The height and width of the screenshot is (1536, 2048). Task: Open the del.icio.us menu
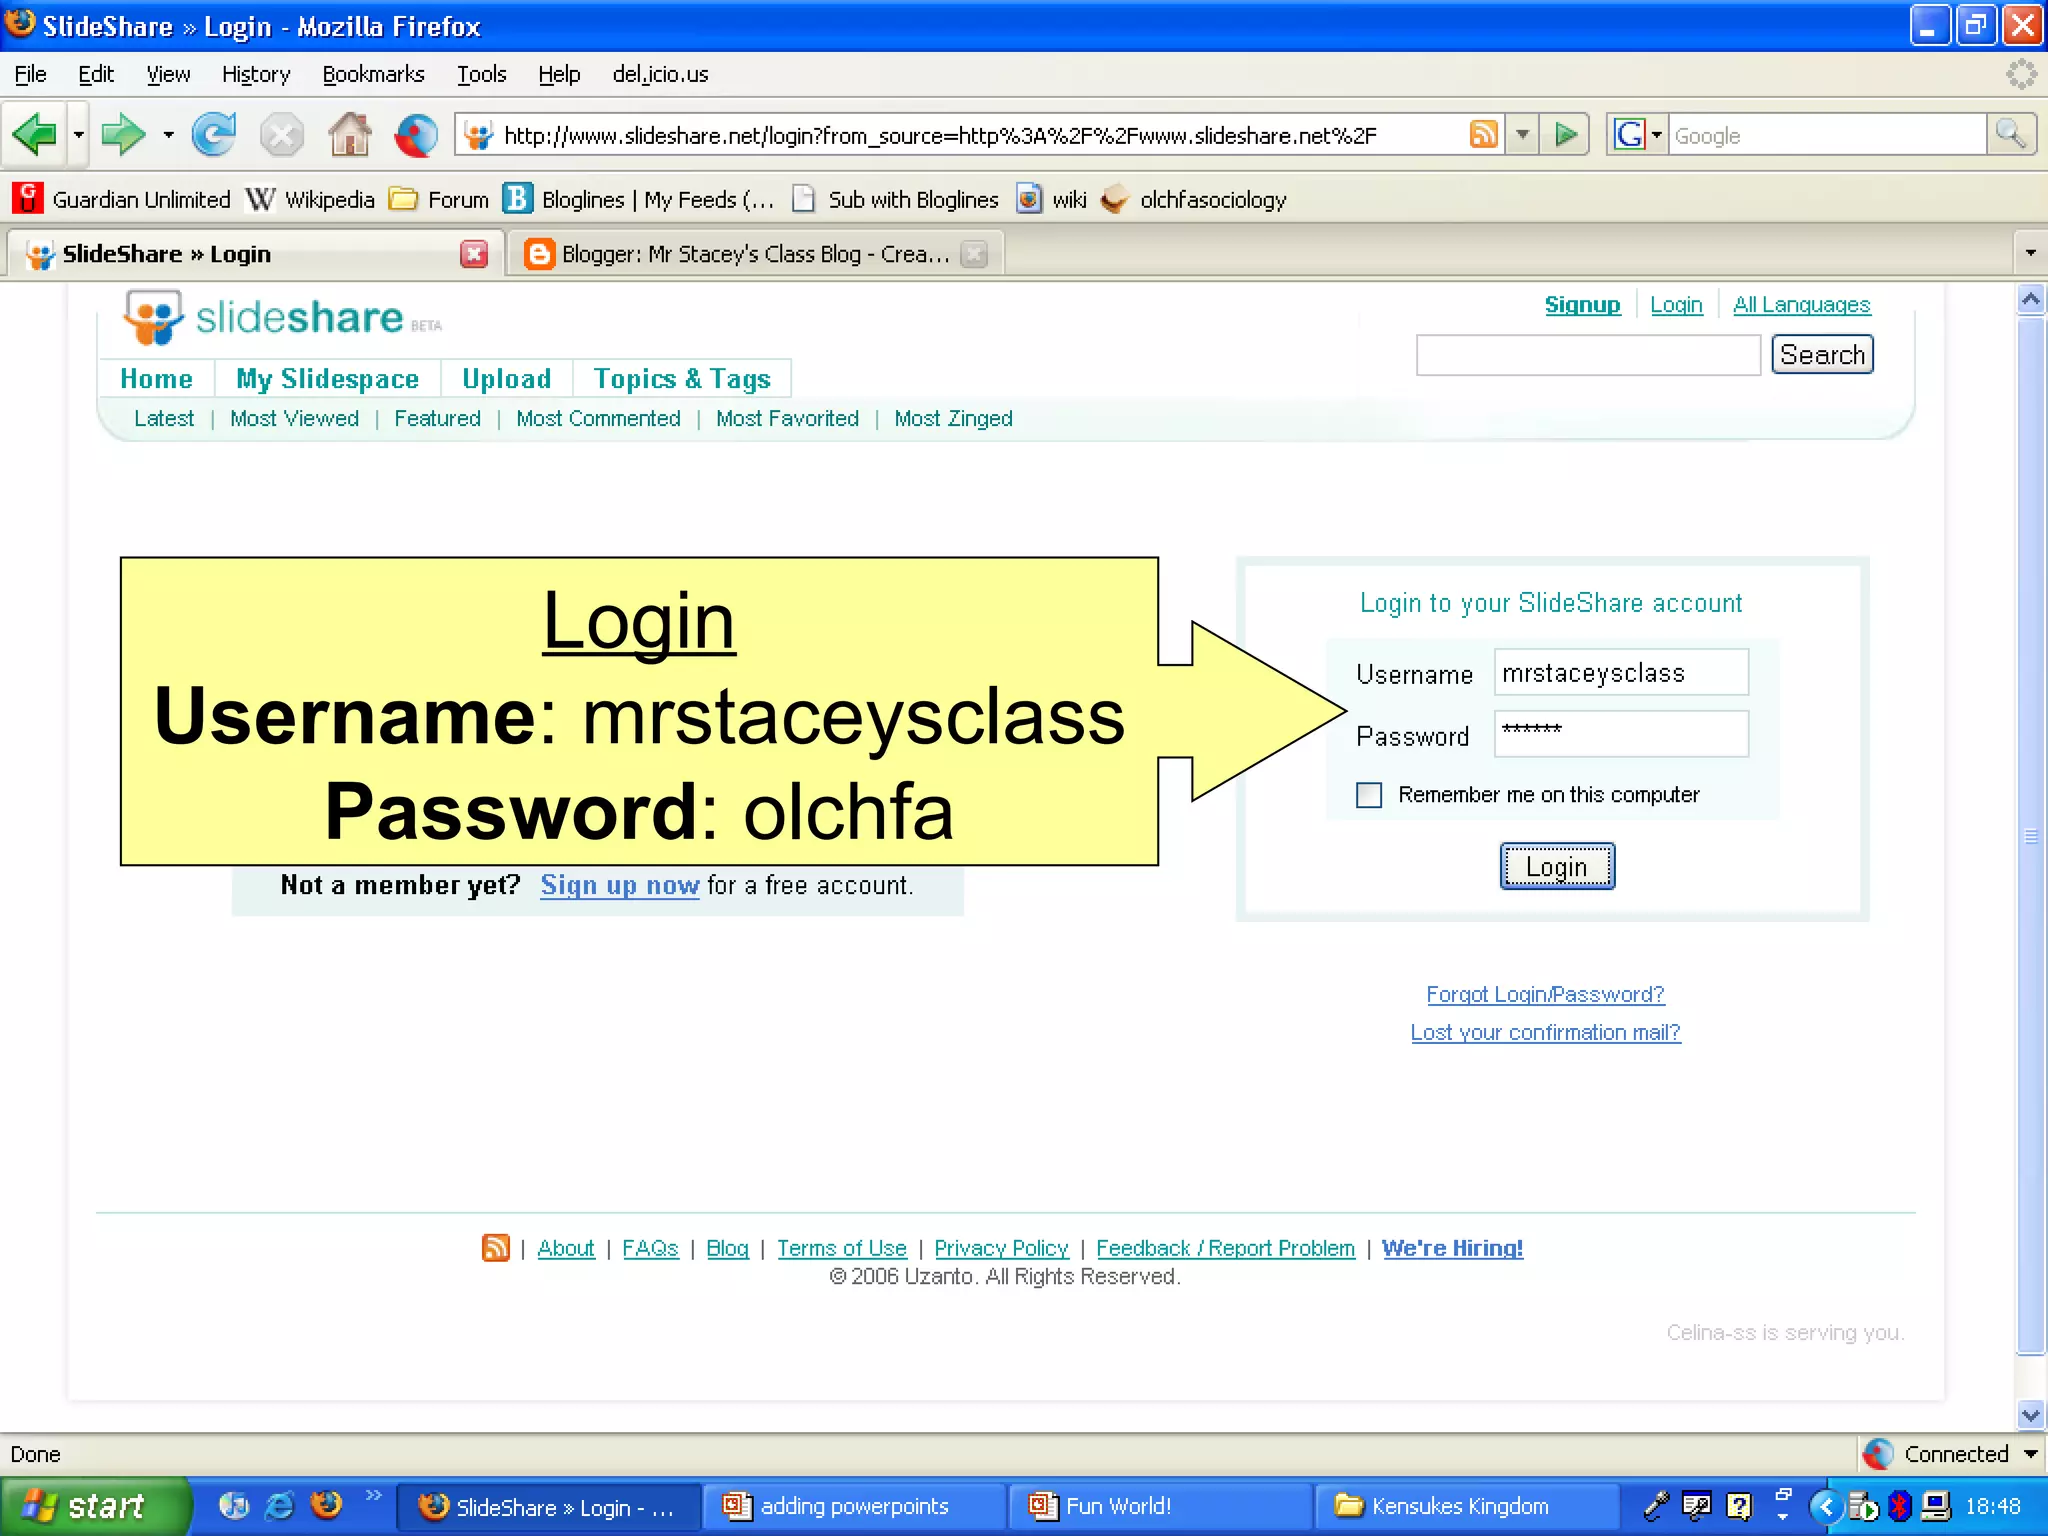[x=660, y=74]
